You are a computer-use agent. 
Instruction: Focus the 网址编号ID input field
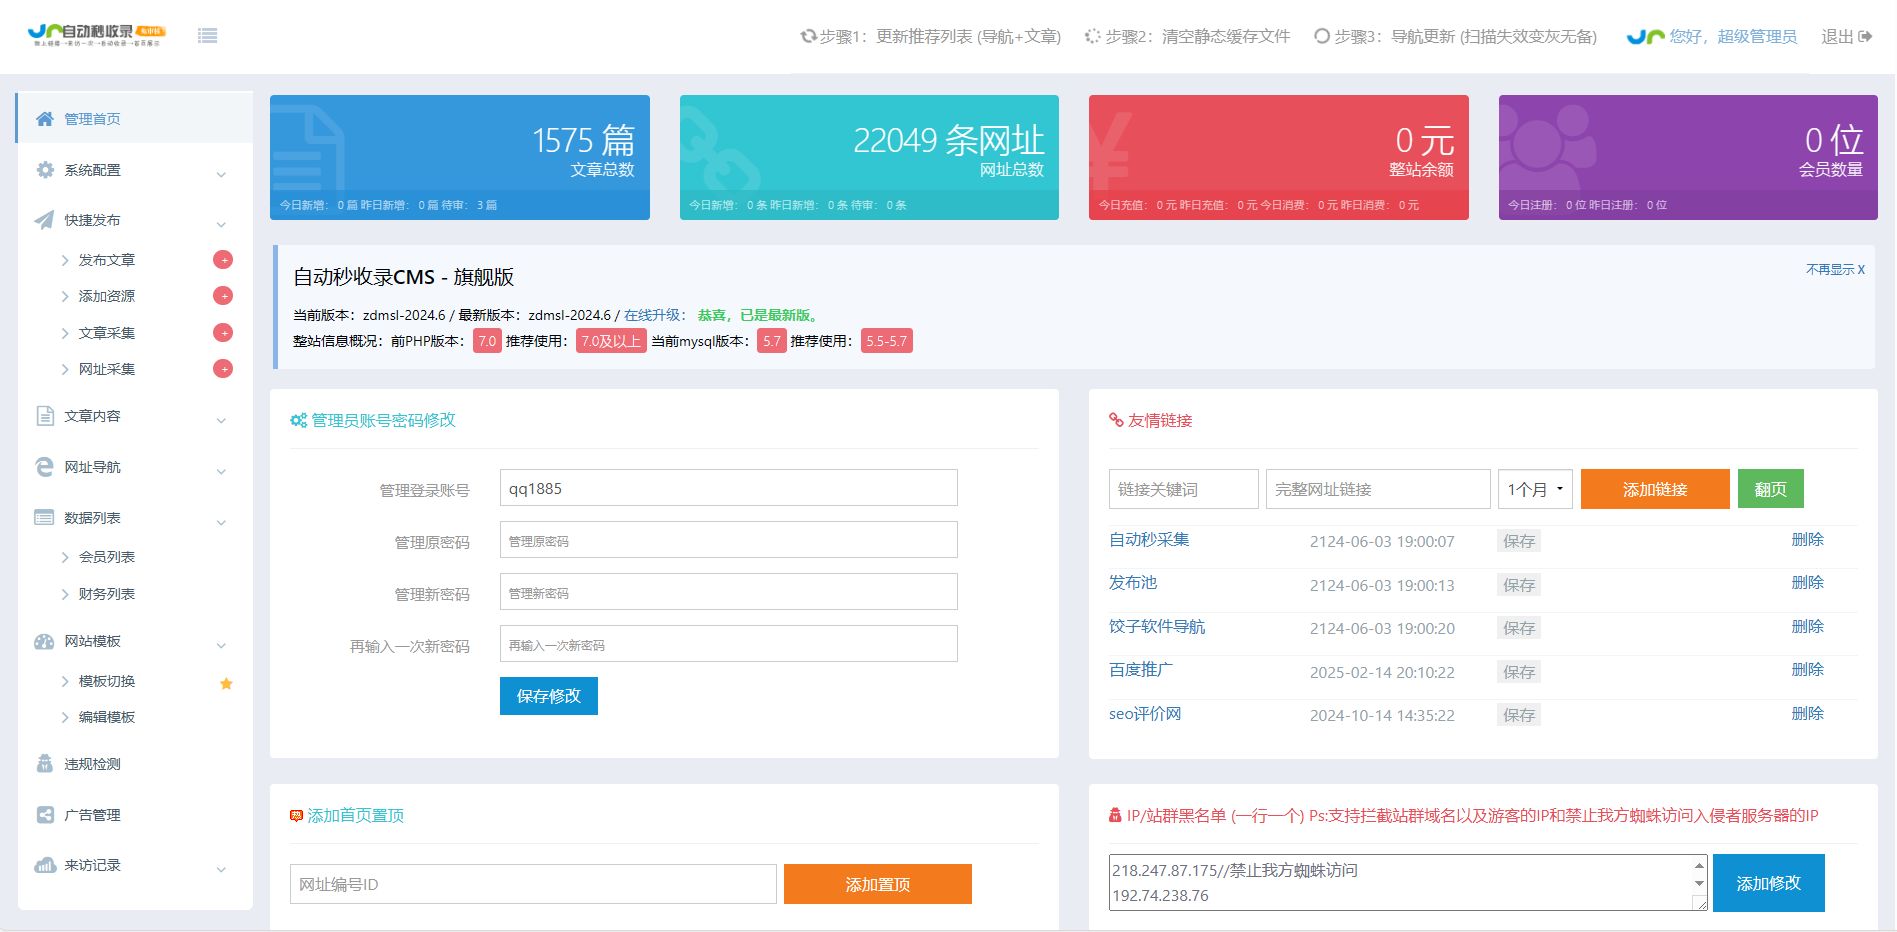click(533, 884)
